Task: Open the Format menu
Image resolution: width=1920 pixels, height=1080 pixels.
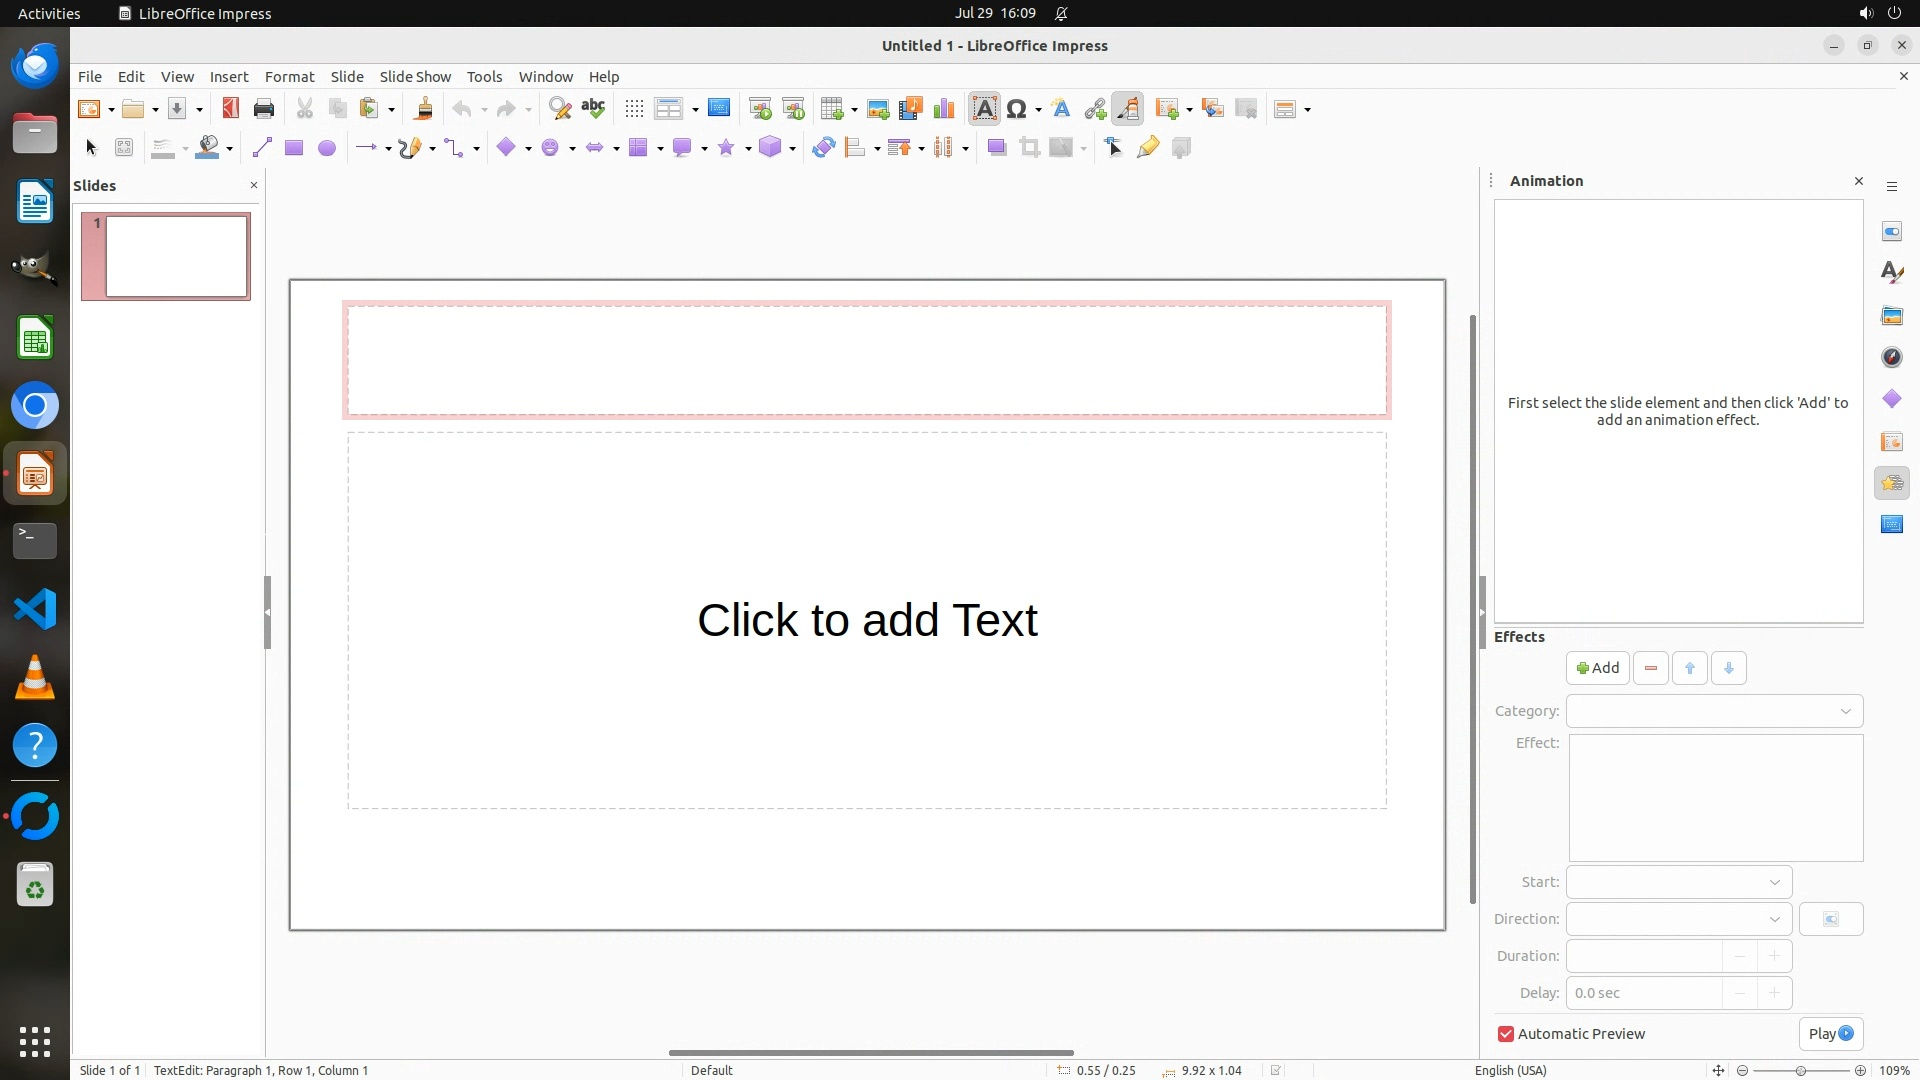Action: click(289, 76)
